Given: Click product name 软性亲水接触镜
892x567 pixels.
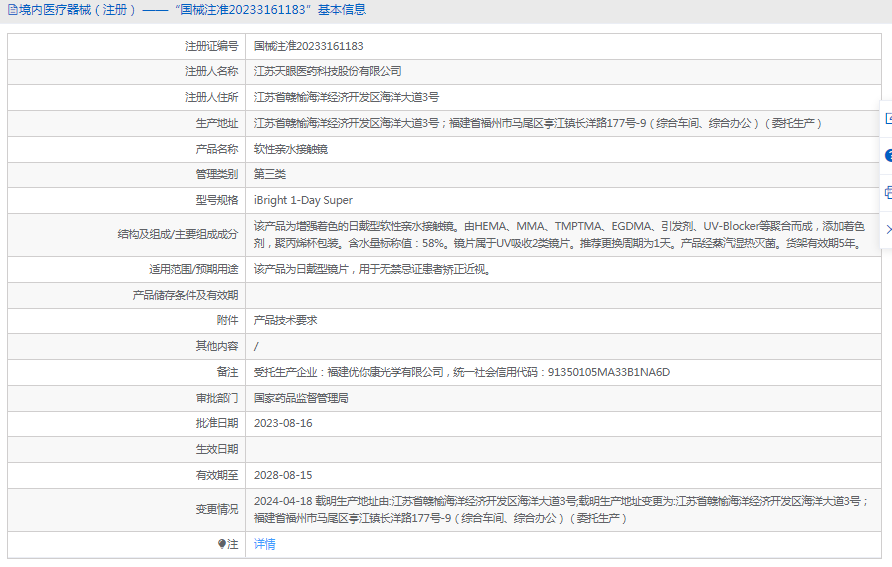Looking at the screenshot, I should pyautogui.click(x=291, y=149).
